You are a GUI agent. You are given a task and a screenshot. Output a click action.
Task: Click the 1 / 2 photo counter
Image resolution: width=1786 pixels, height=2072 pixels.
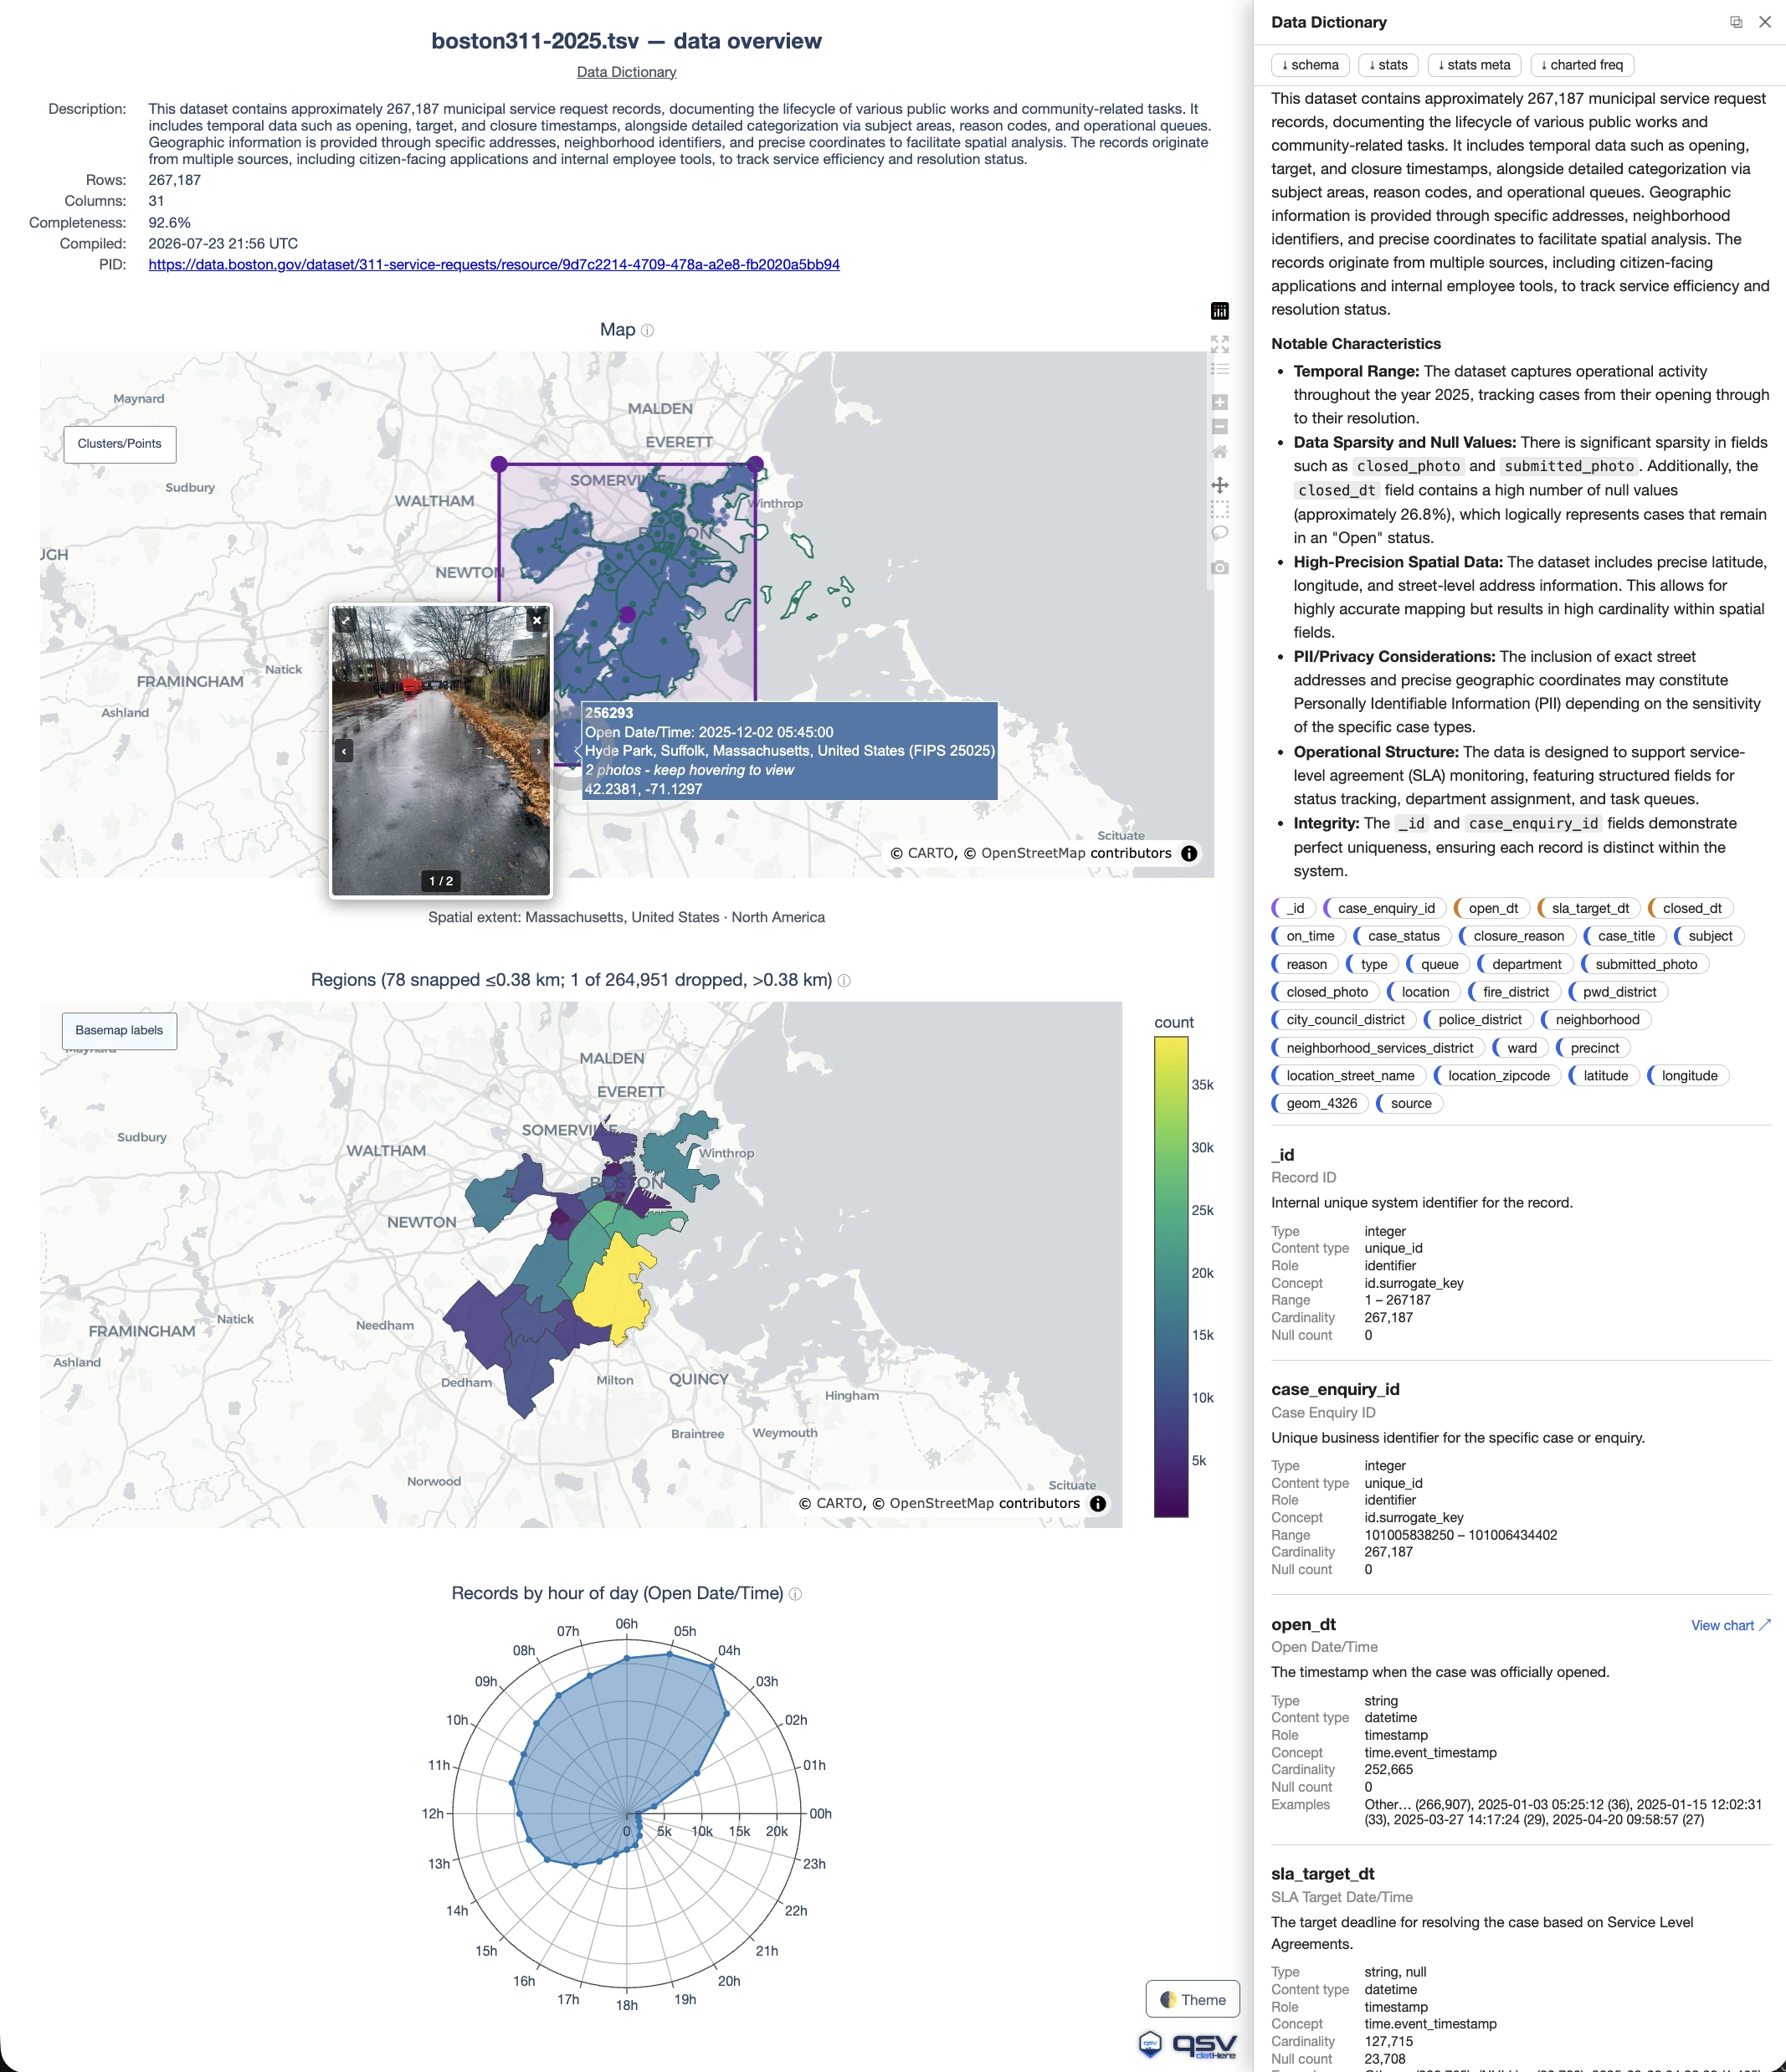[x=441, y=882]
